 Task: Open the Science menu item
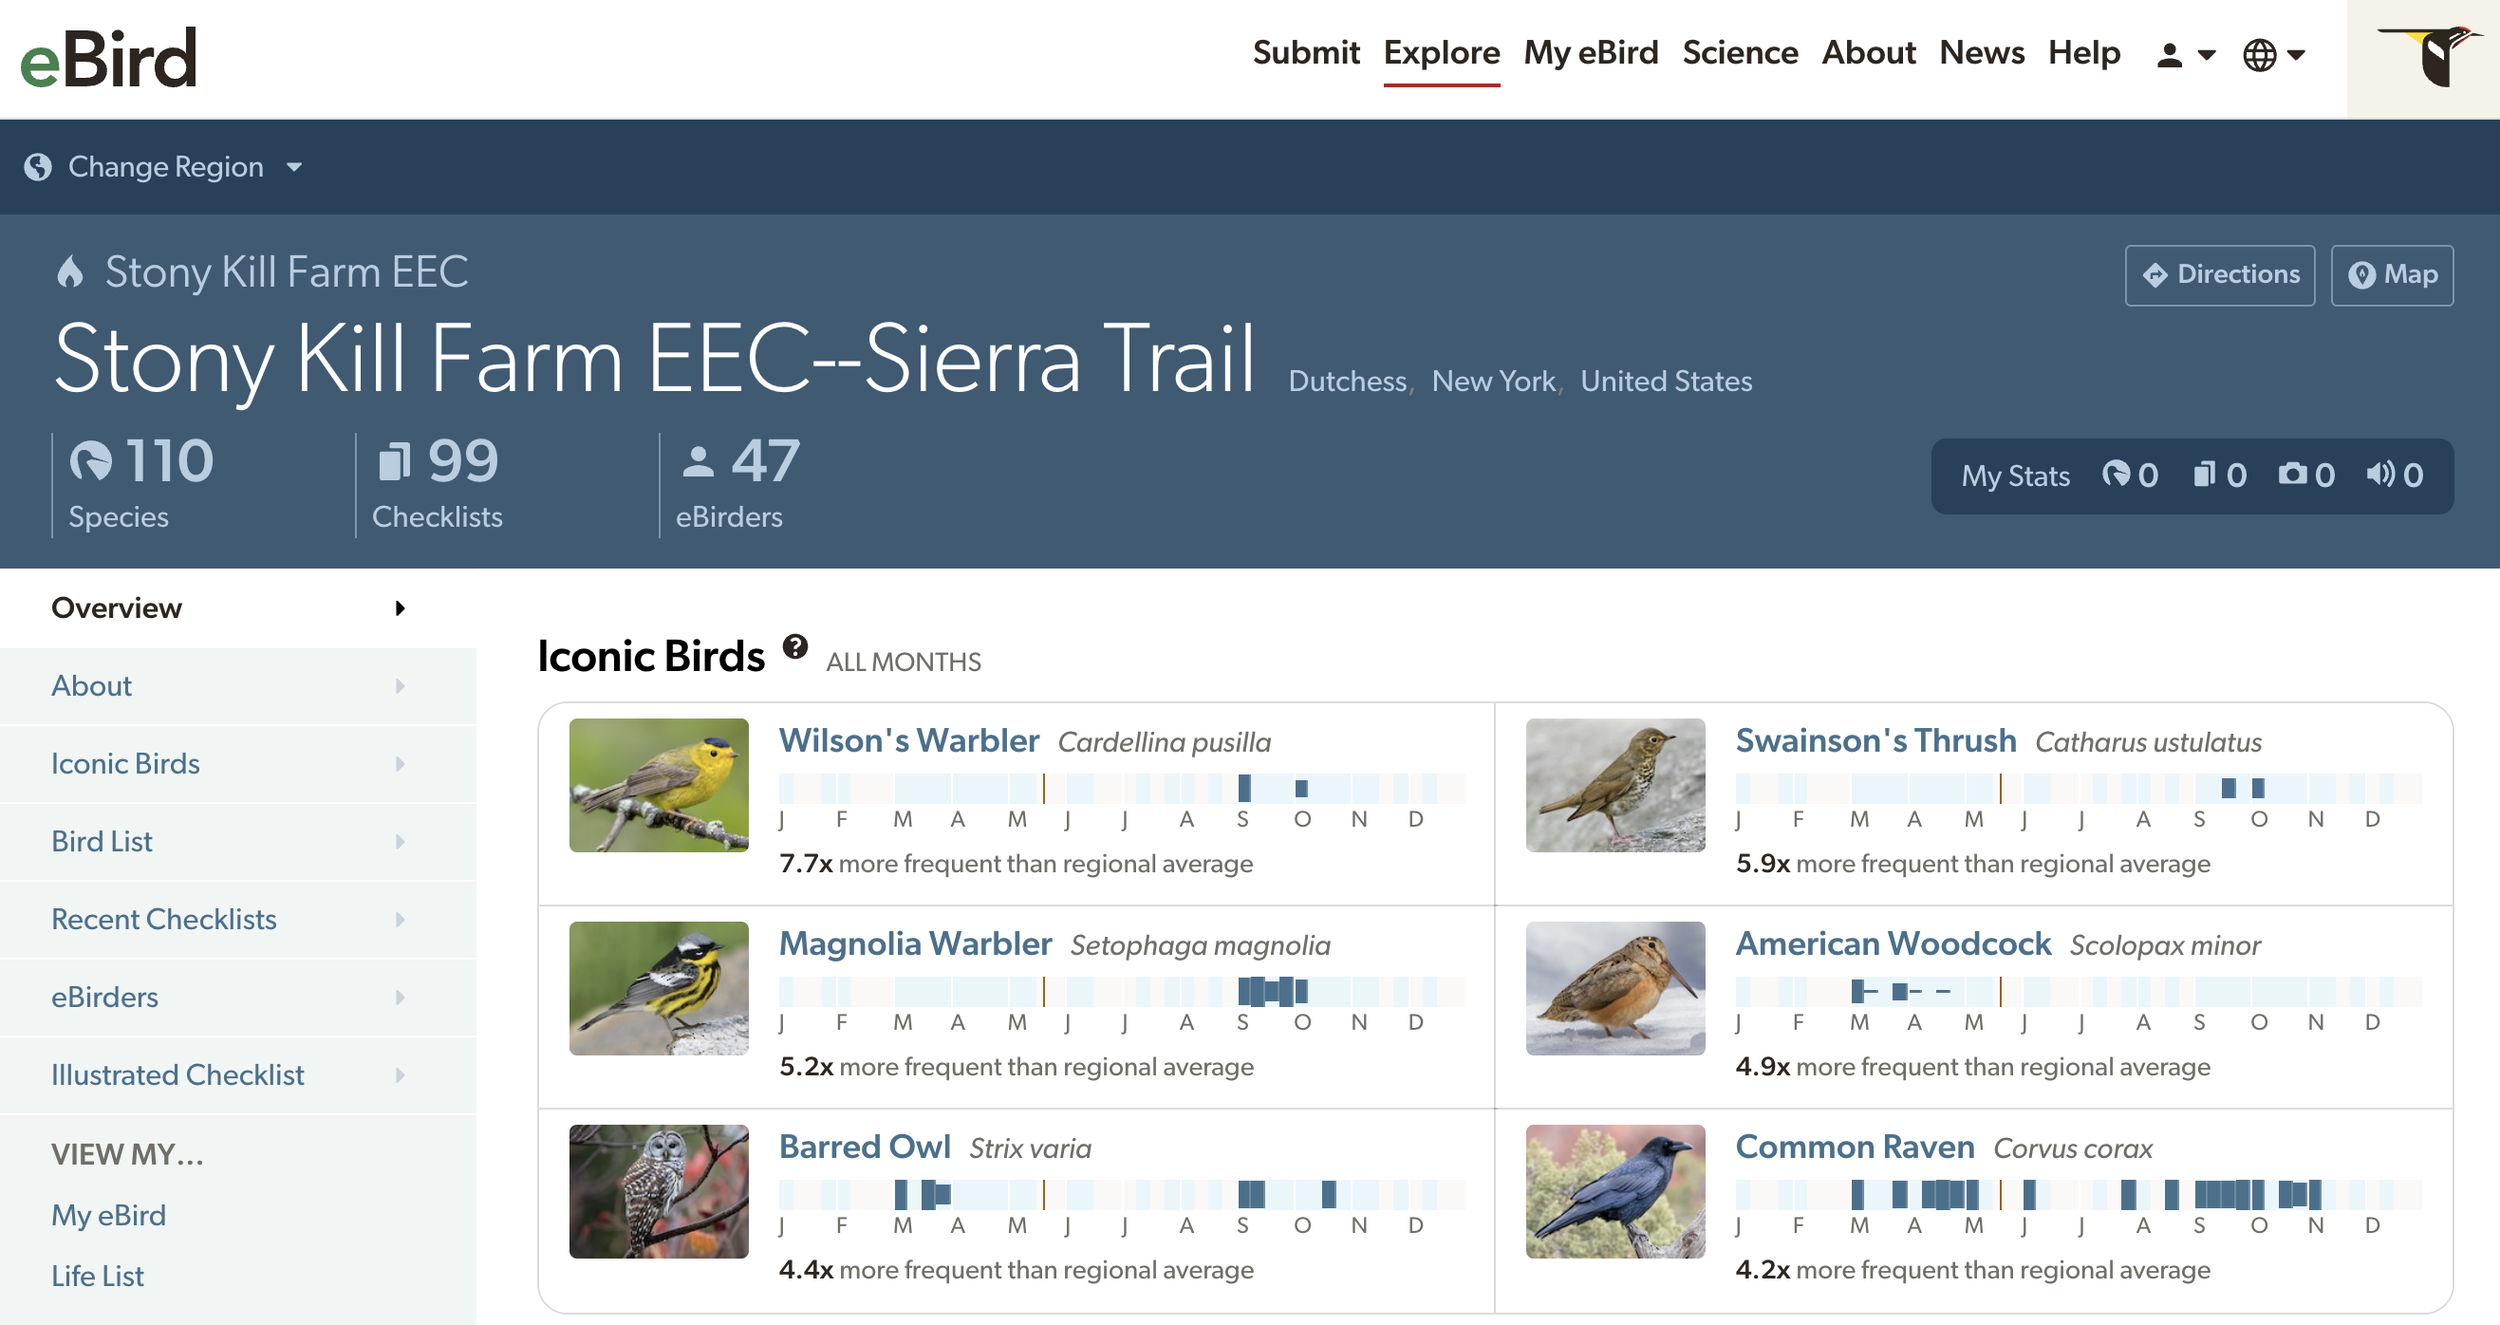[x=1740, y=53]
